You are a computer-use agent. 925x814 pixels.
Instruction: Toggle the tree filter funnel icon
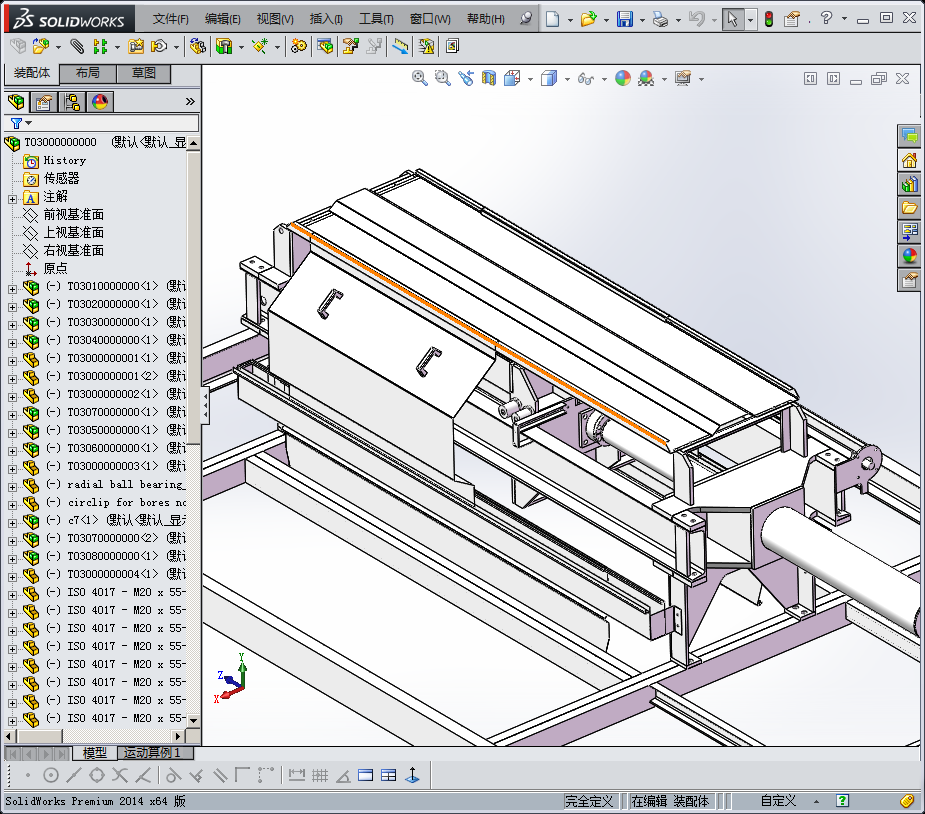pos(16,123)
